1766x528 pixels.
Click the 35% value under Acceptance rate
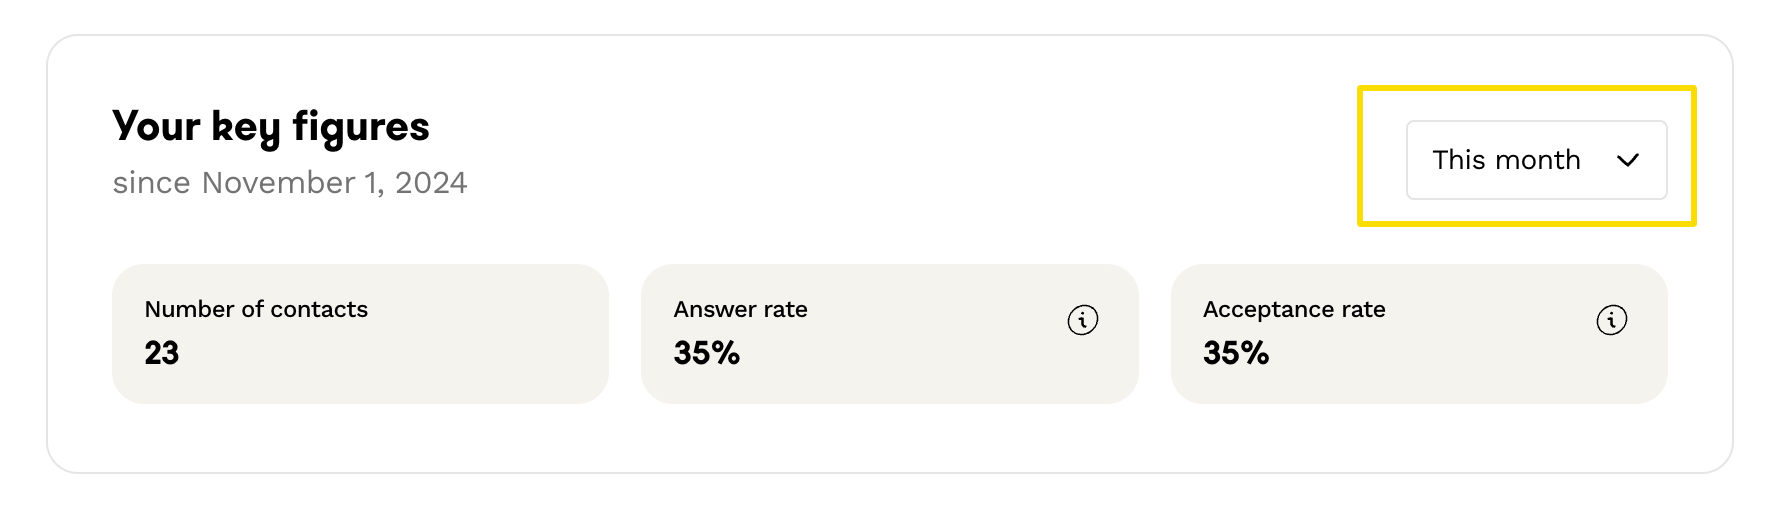click(1235, 353)
